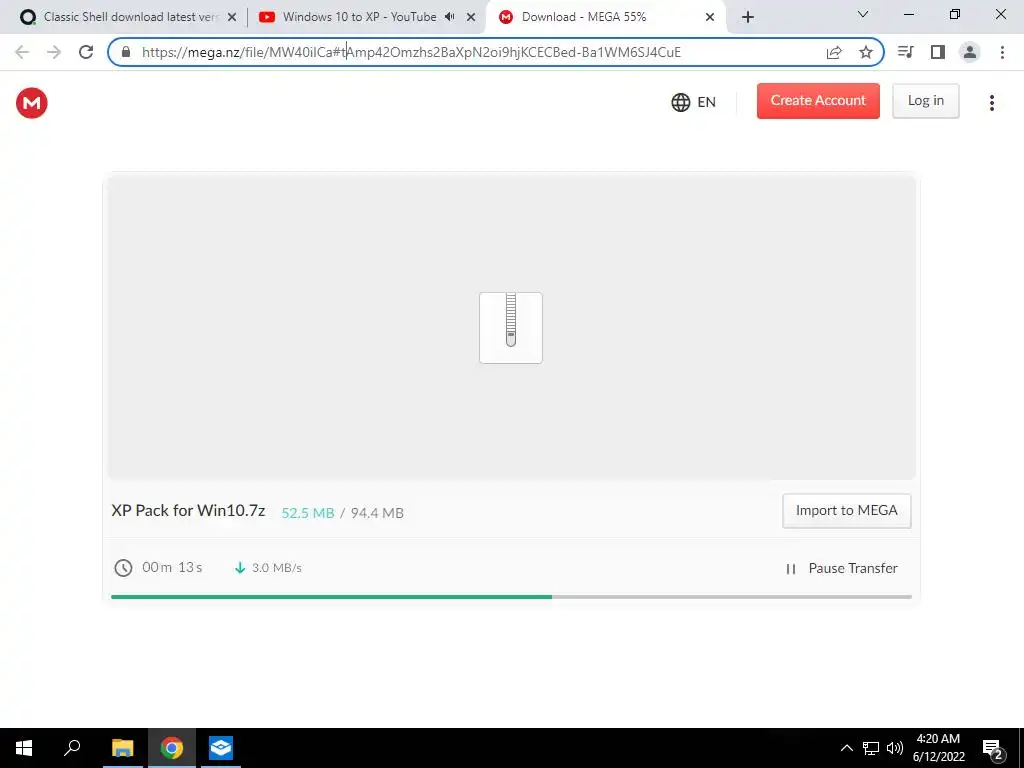
Task: Open the blue box app on taskbar
Action: point(221,748)
